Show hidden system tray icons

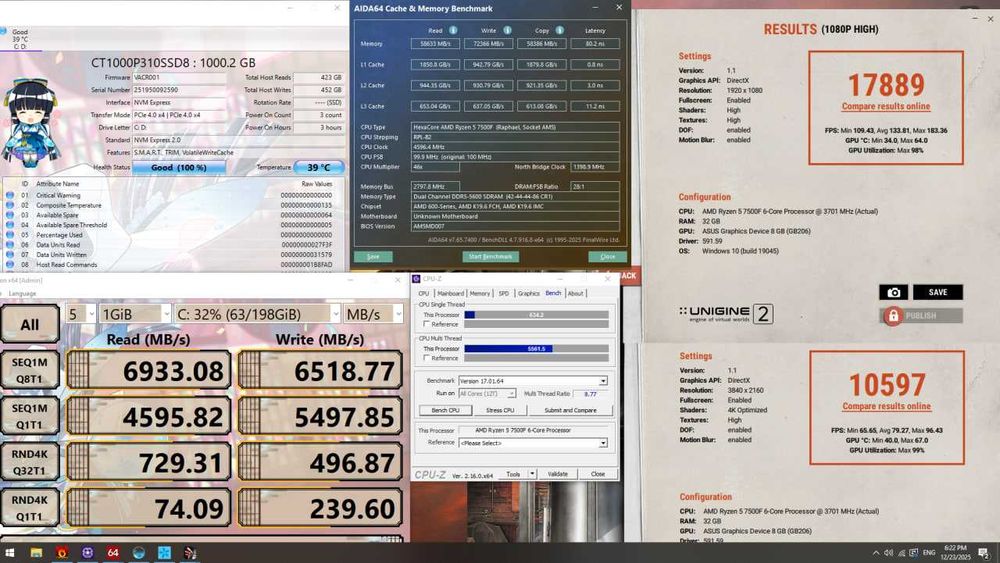(x=876, y=553)
